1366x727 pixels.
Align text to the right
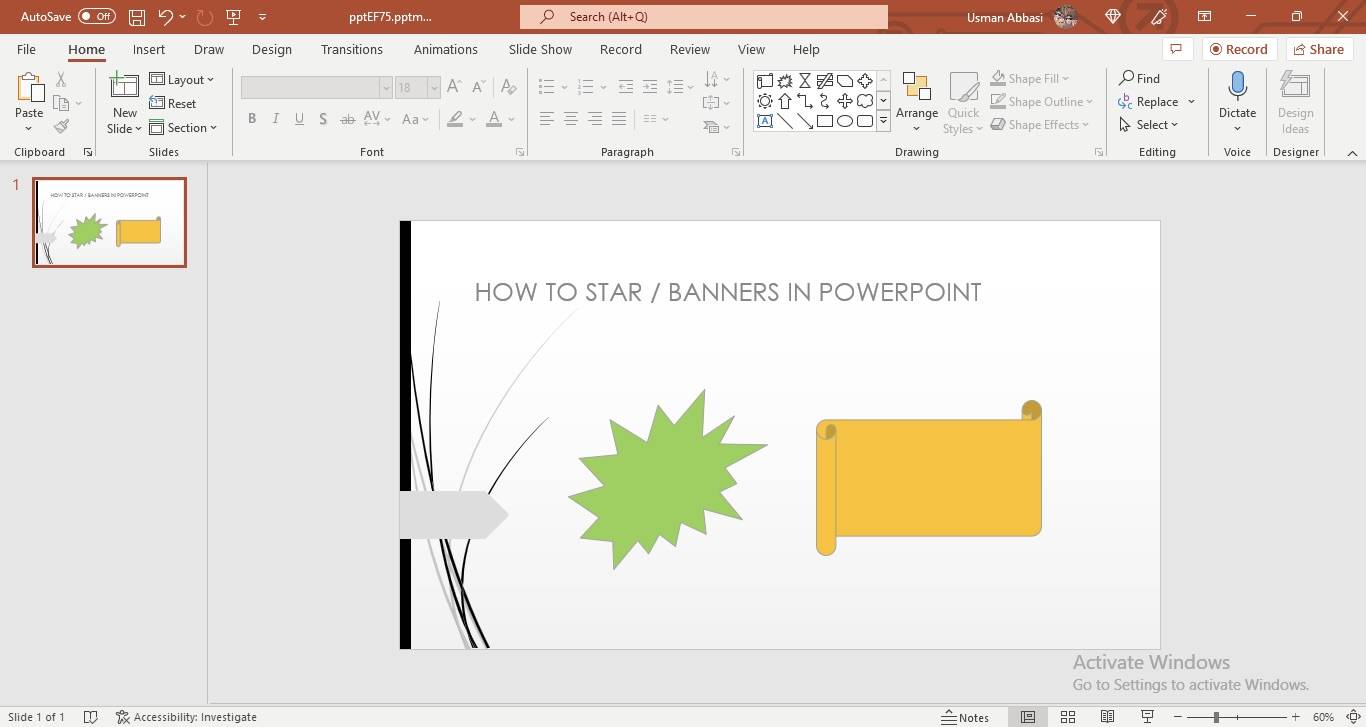tap(595, 119)
